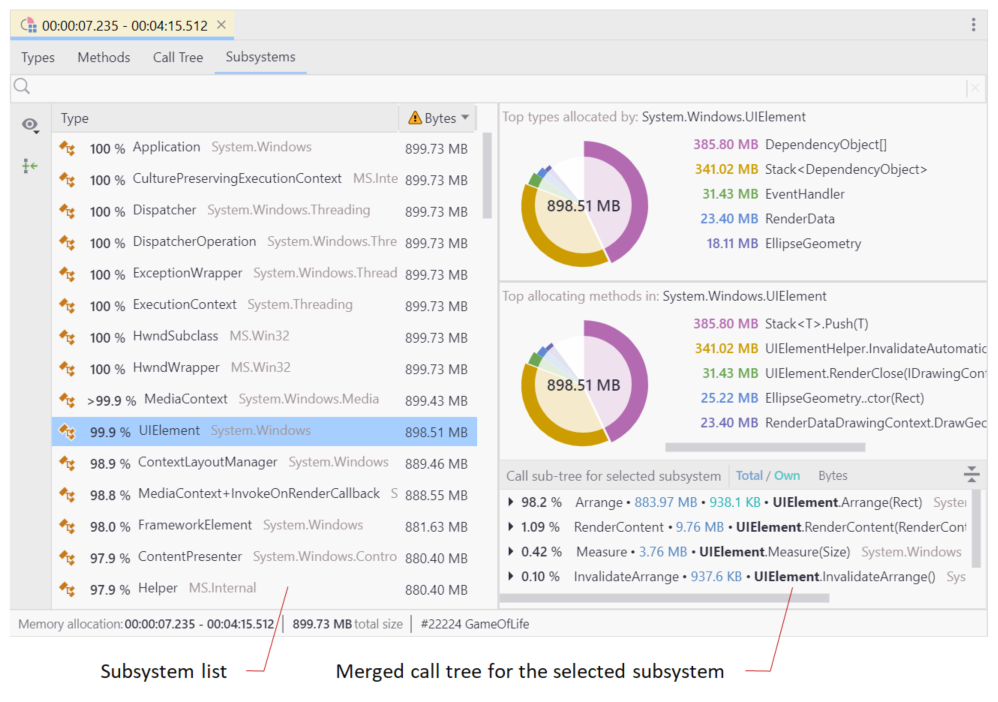Click the subsystem icon next to Dispatcher

point(68,211)
